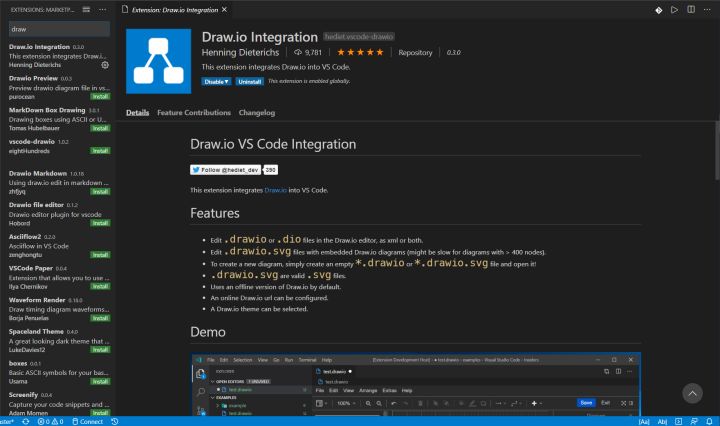Click the sync changes icon in the status bar
The width and height of the screenshot is (720, 426).
point(25,421)
